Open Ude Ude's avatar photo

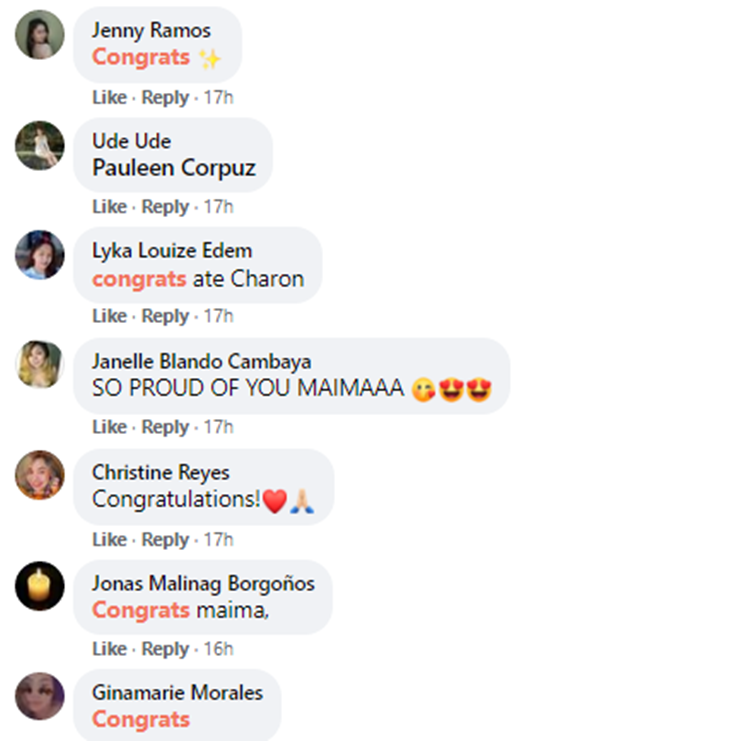tap(40, 145)
